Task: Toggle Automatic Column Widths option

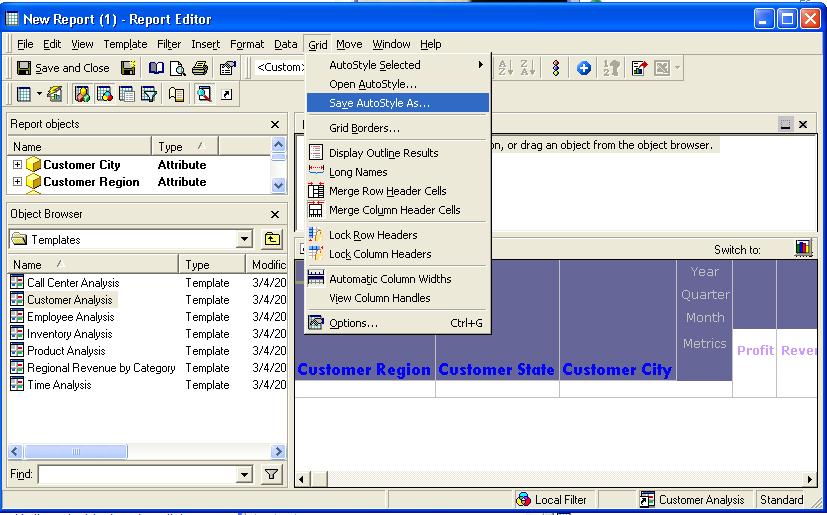Action: point(398,279)
